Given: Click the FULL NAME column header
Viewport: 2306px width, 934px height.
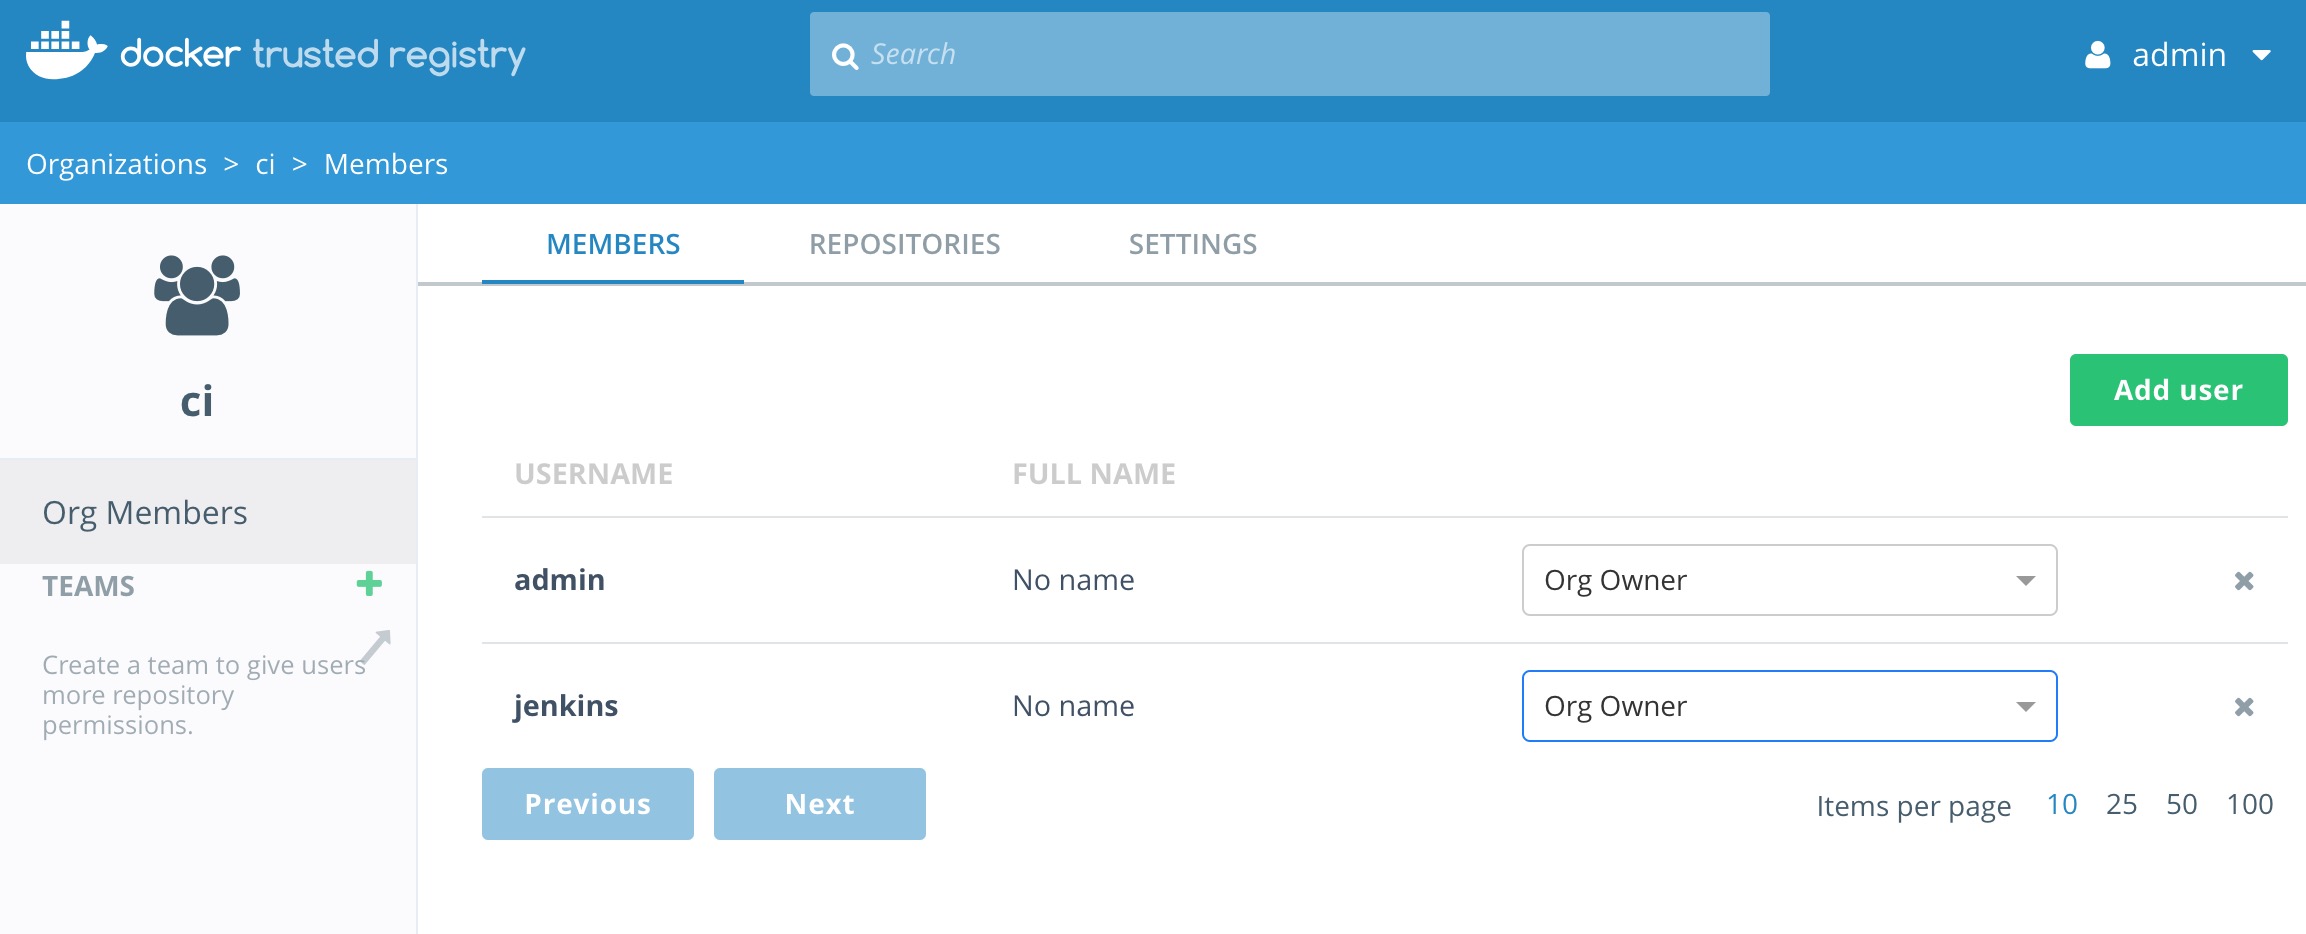Looking at the screenshot, I should 1094,474.
